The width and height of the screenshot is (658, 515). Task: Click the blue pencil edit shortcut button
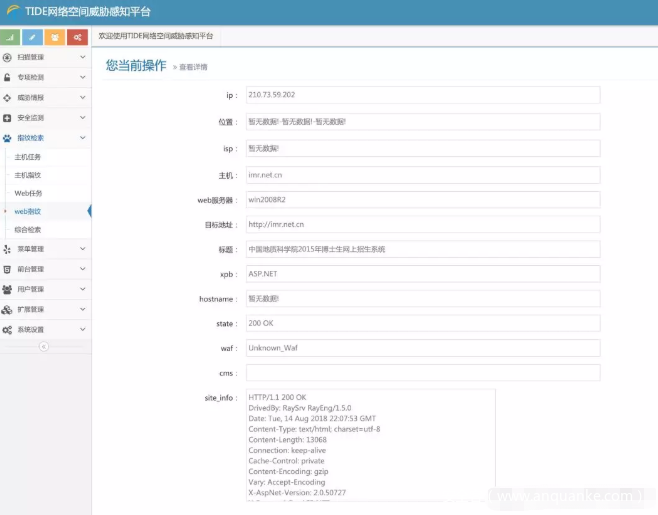point(33,38)
